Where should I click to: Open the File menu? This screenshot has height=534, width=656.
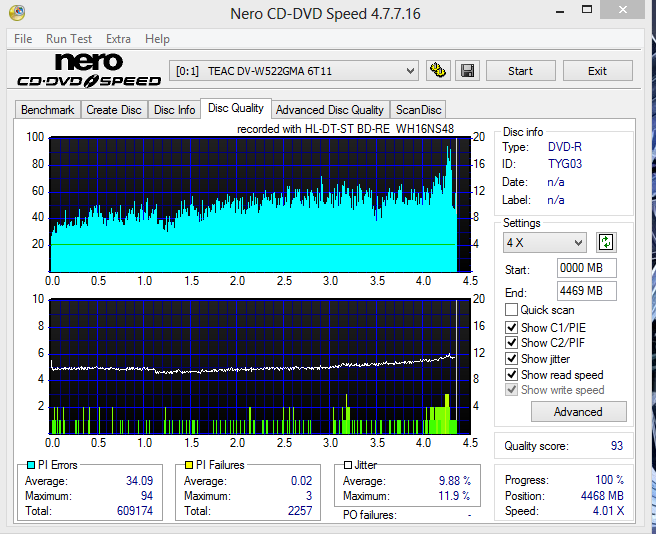(23, 39)
